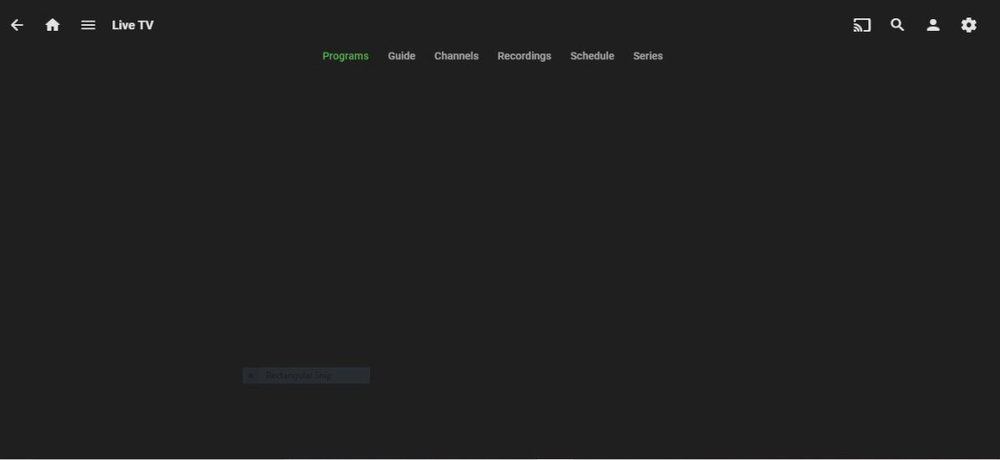Open the Schedule tab

592,56
